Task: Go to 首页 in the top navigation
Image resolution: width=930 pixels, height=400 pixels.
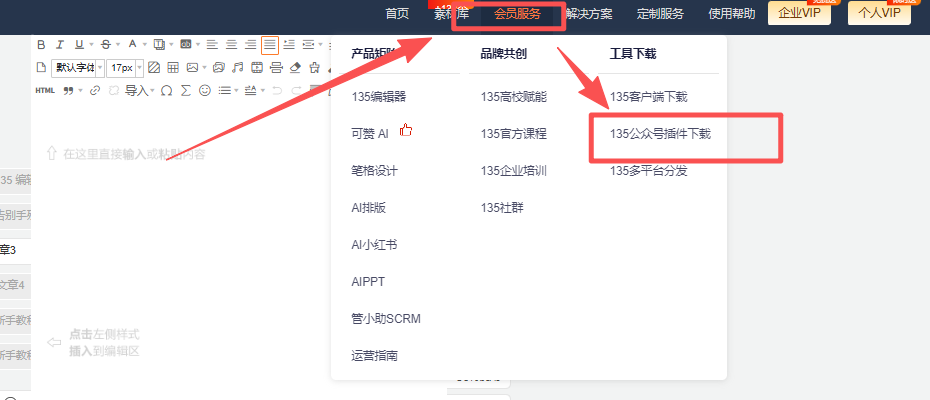Action: click(x=397, y=14)
